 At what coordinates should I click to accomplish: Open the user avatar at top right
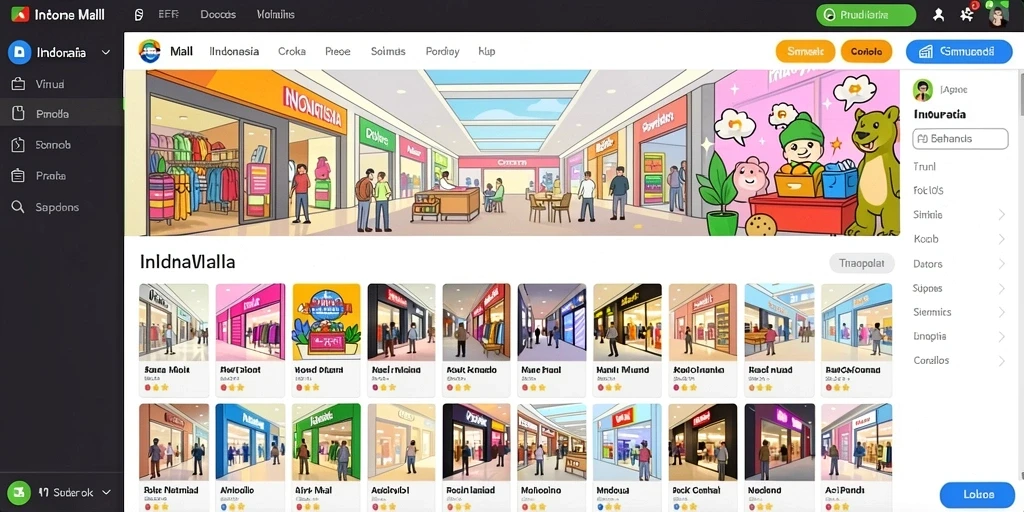pos(997,14)
